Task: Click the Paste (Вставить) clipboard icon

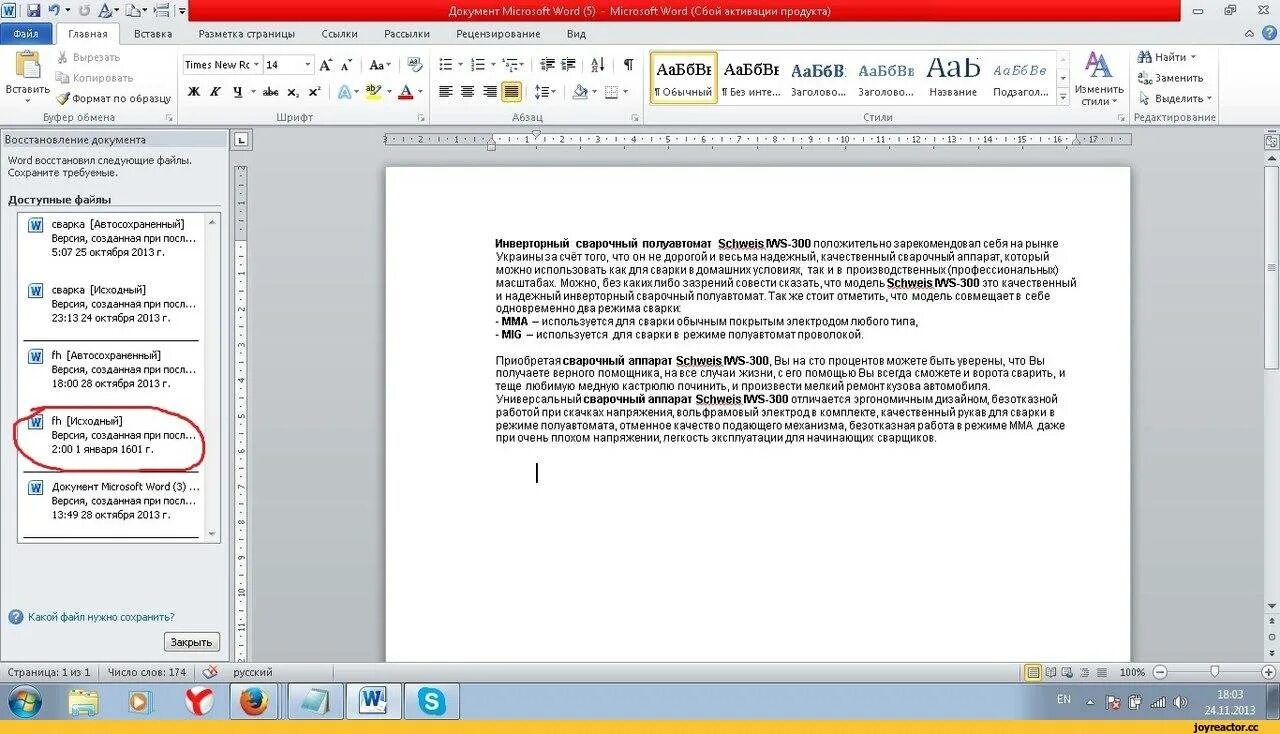Action: (27, 66)
